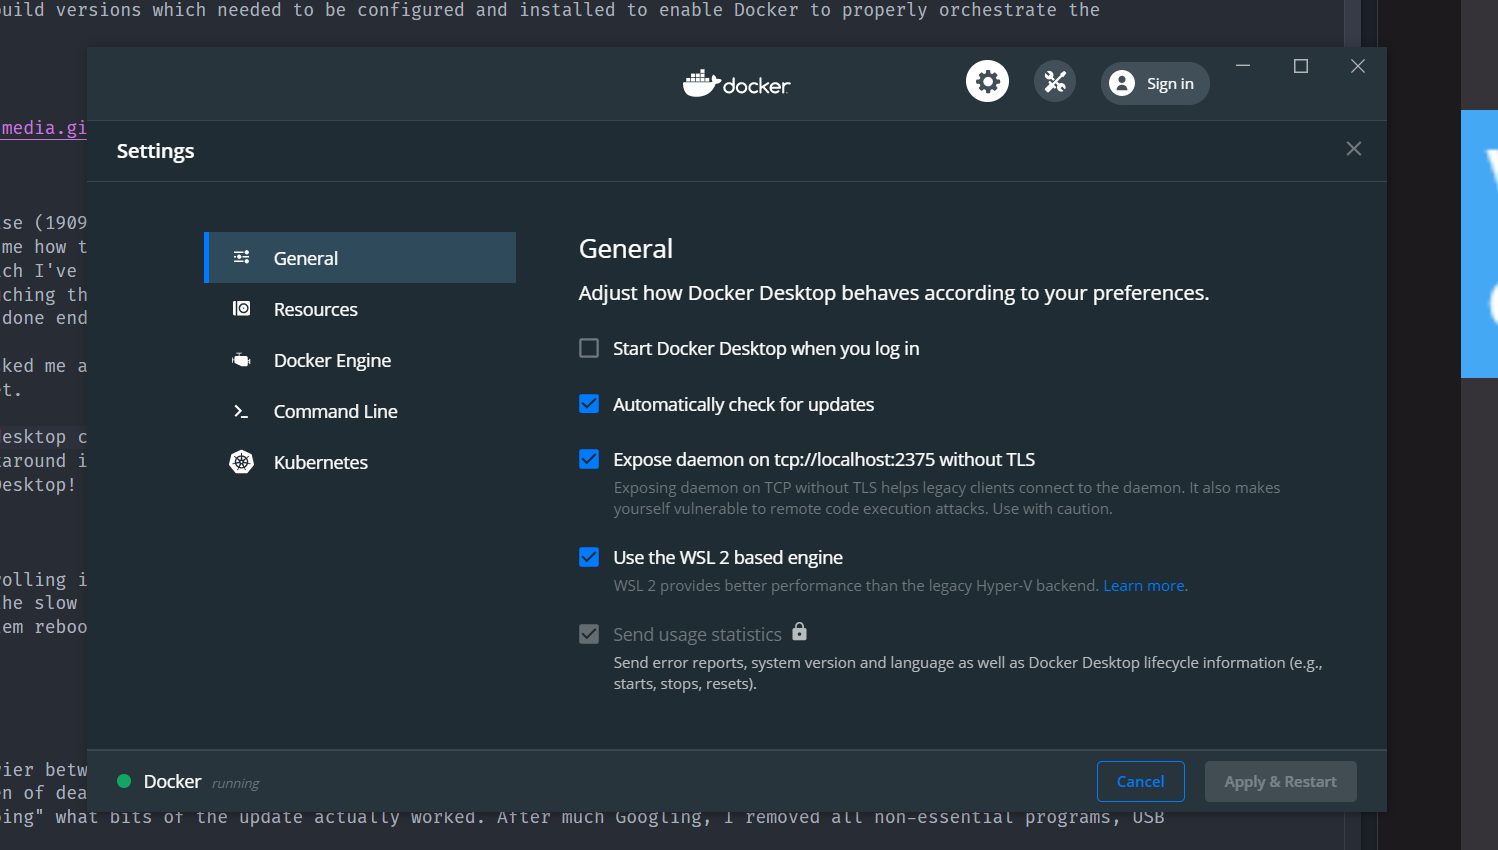Image resolution: width=1498 pixels, height=850 pixels.
Task: Uncheck Automatically check for updates
Action: click(x=589, y=404)
